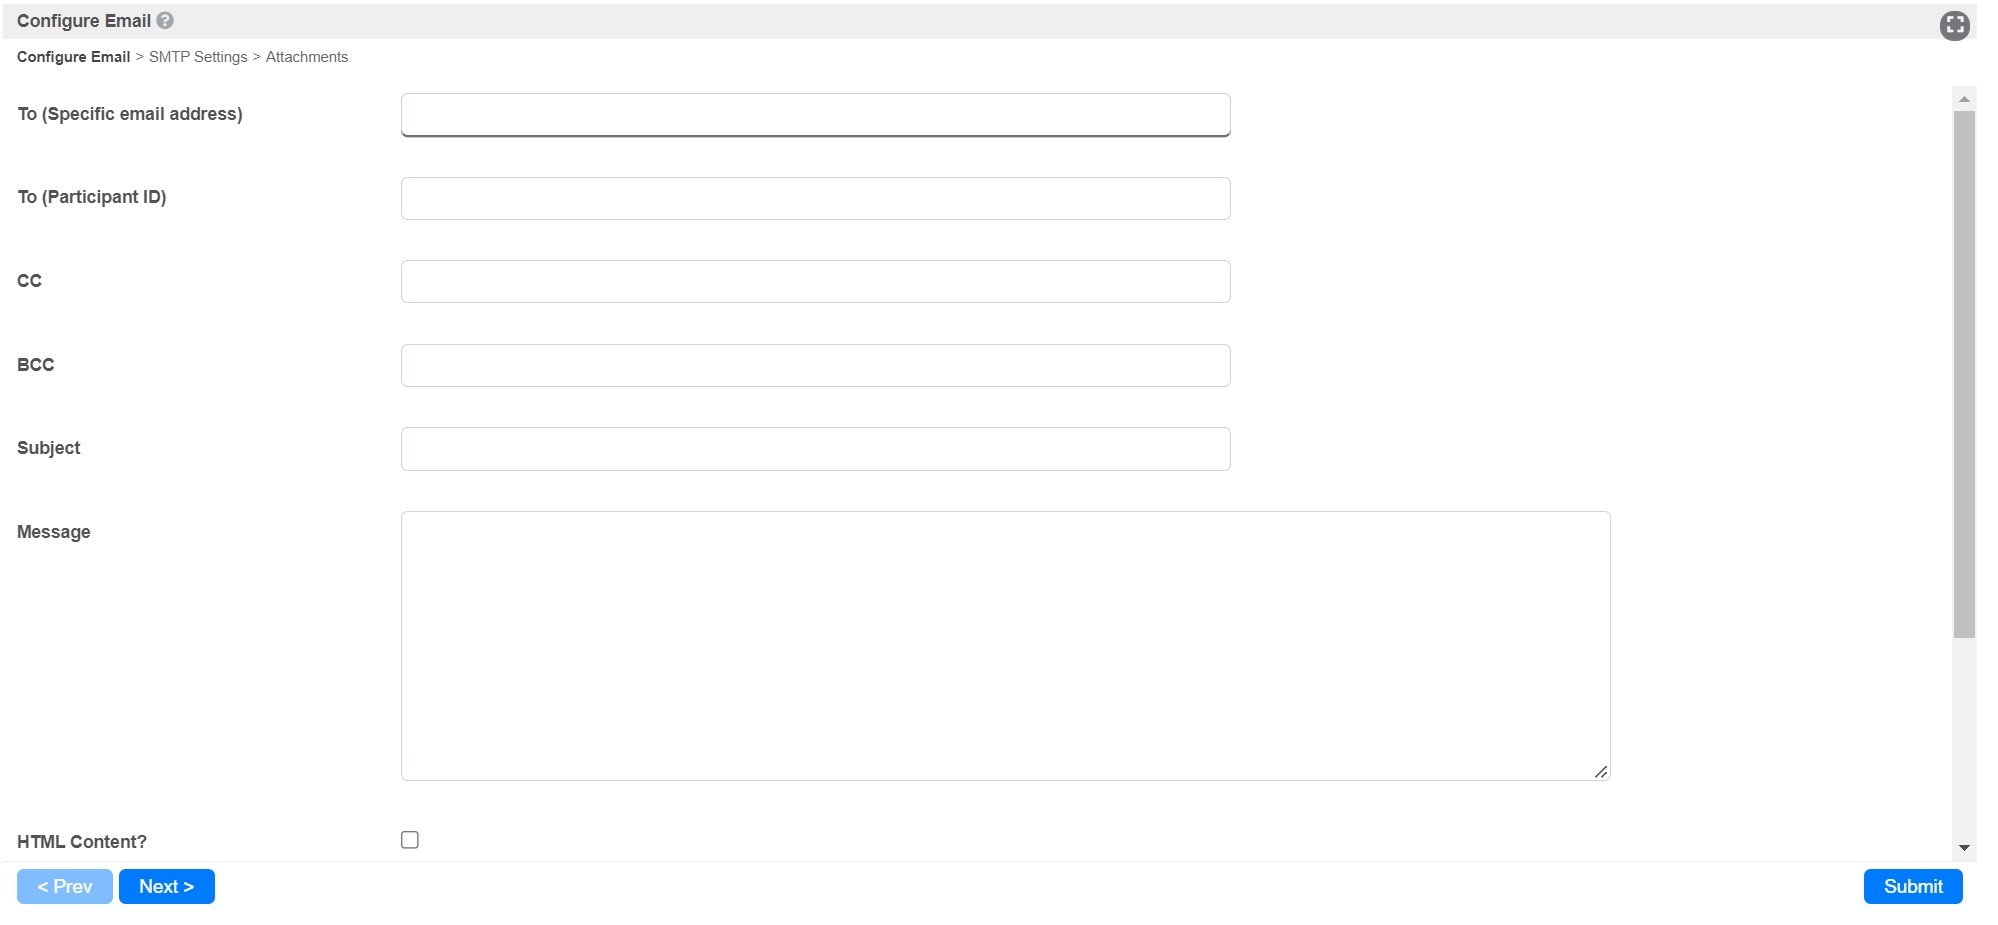This screenshot has width=1998, height=925.
Task: Click the scrollbar up arrow
Action: (1964, 99)
